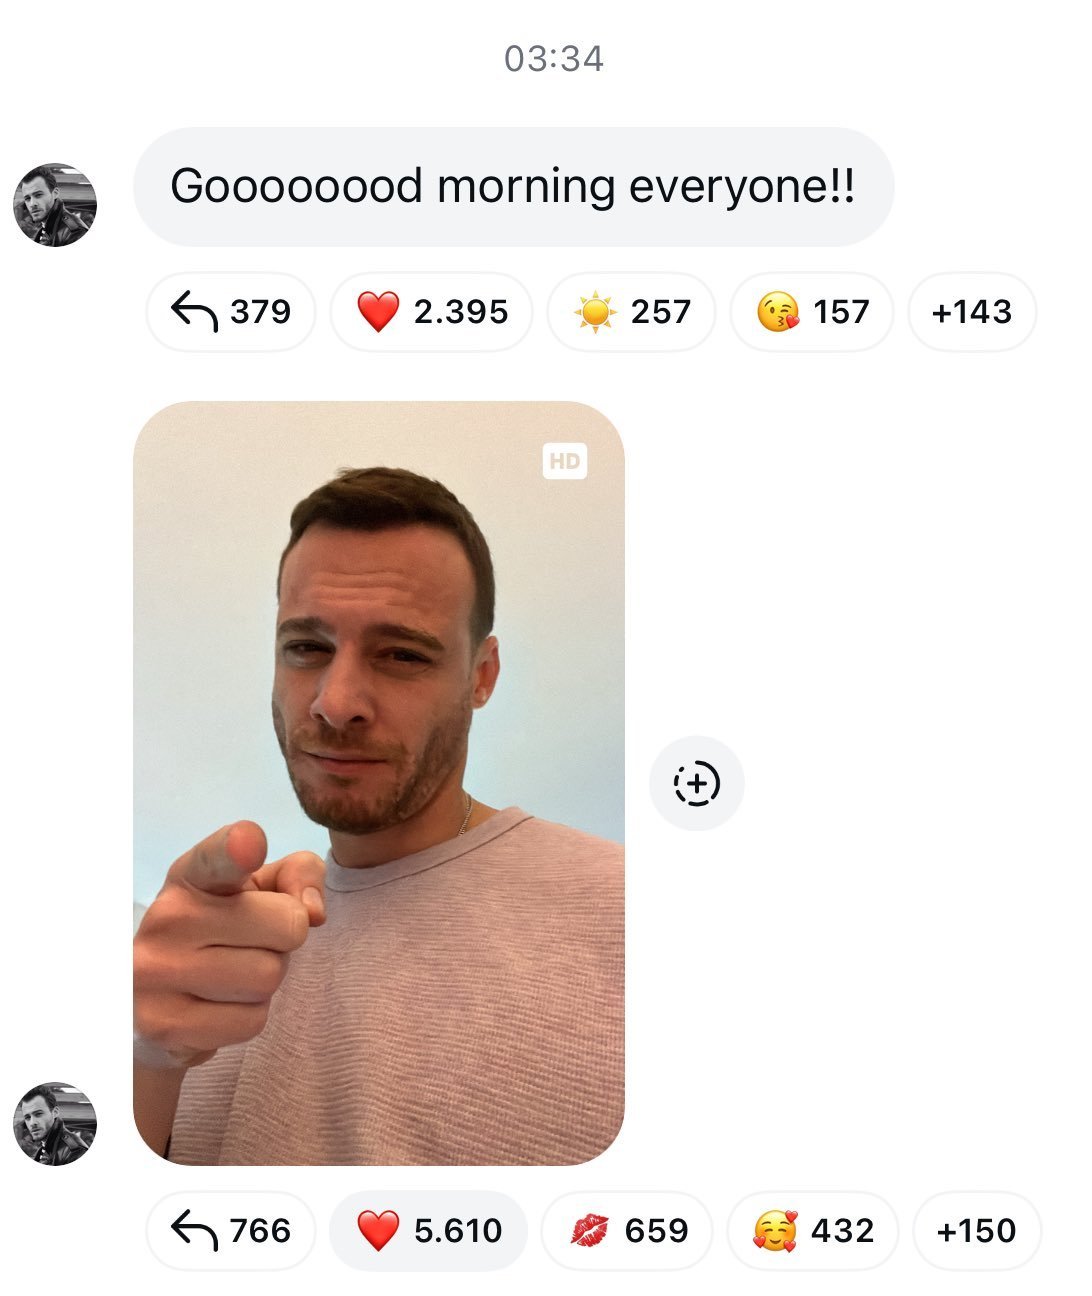Tap the 03:34 timestamp
Screen dimensions: 1092x1296
tap(554, 59)
